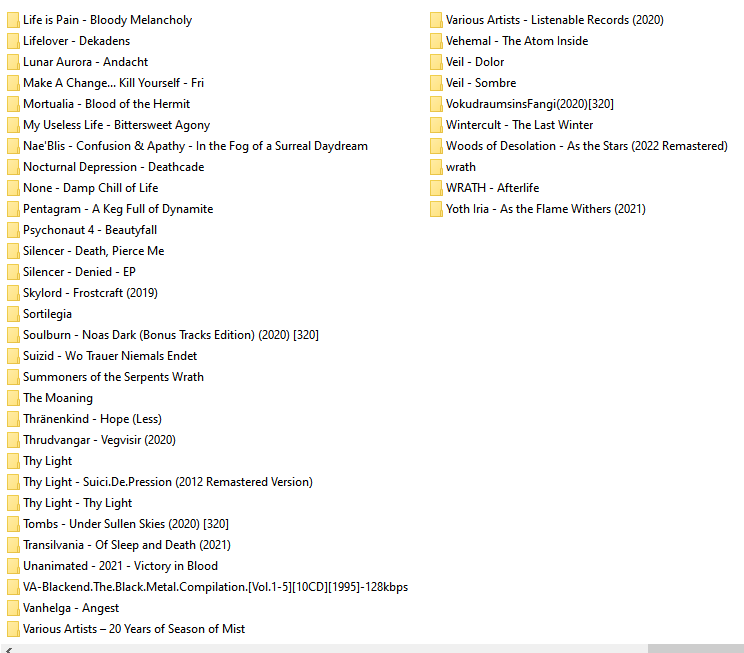This screenshot has height=653, width=744.
Task: Select 'Various Artists – 20 Years of Season of Mist'
Action: 134,629
